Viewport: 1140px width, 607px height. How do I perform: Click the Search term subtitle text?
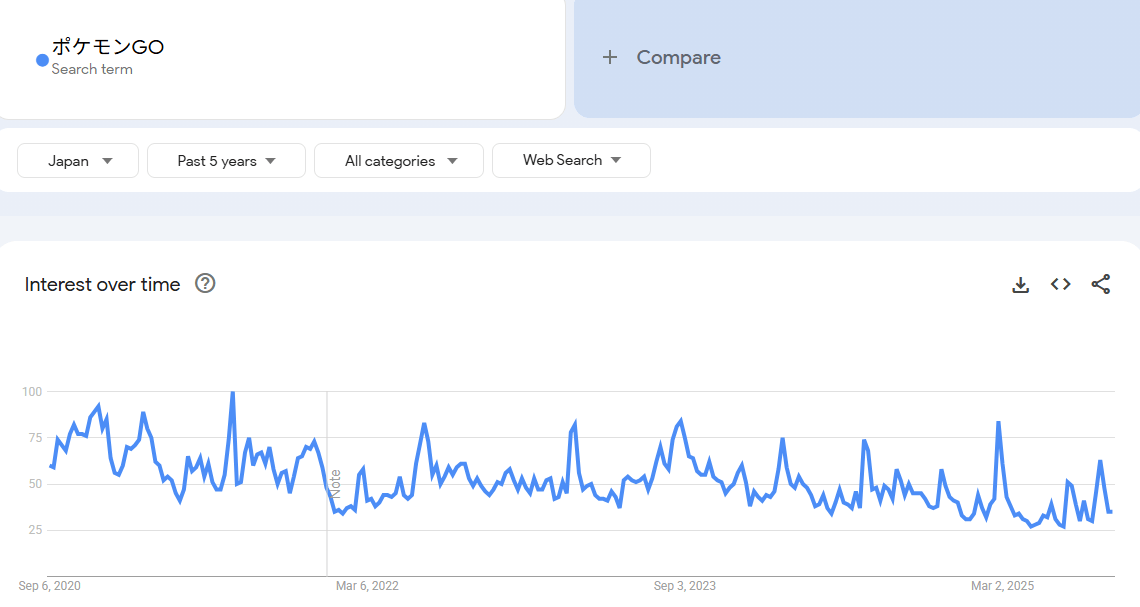pos(92,70)
